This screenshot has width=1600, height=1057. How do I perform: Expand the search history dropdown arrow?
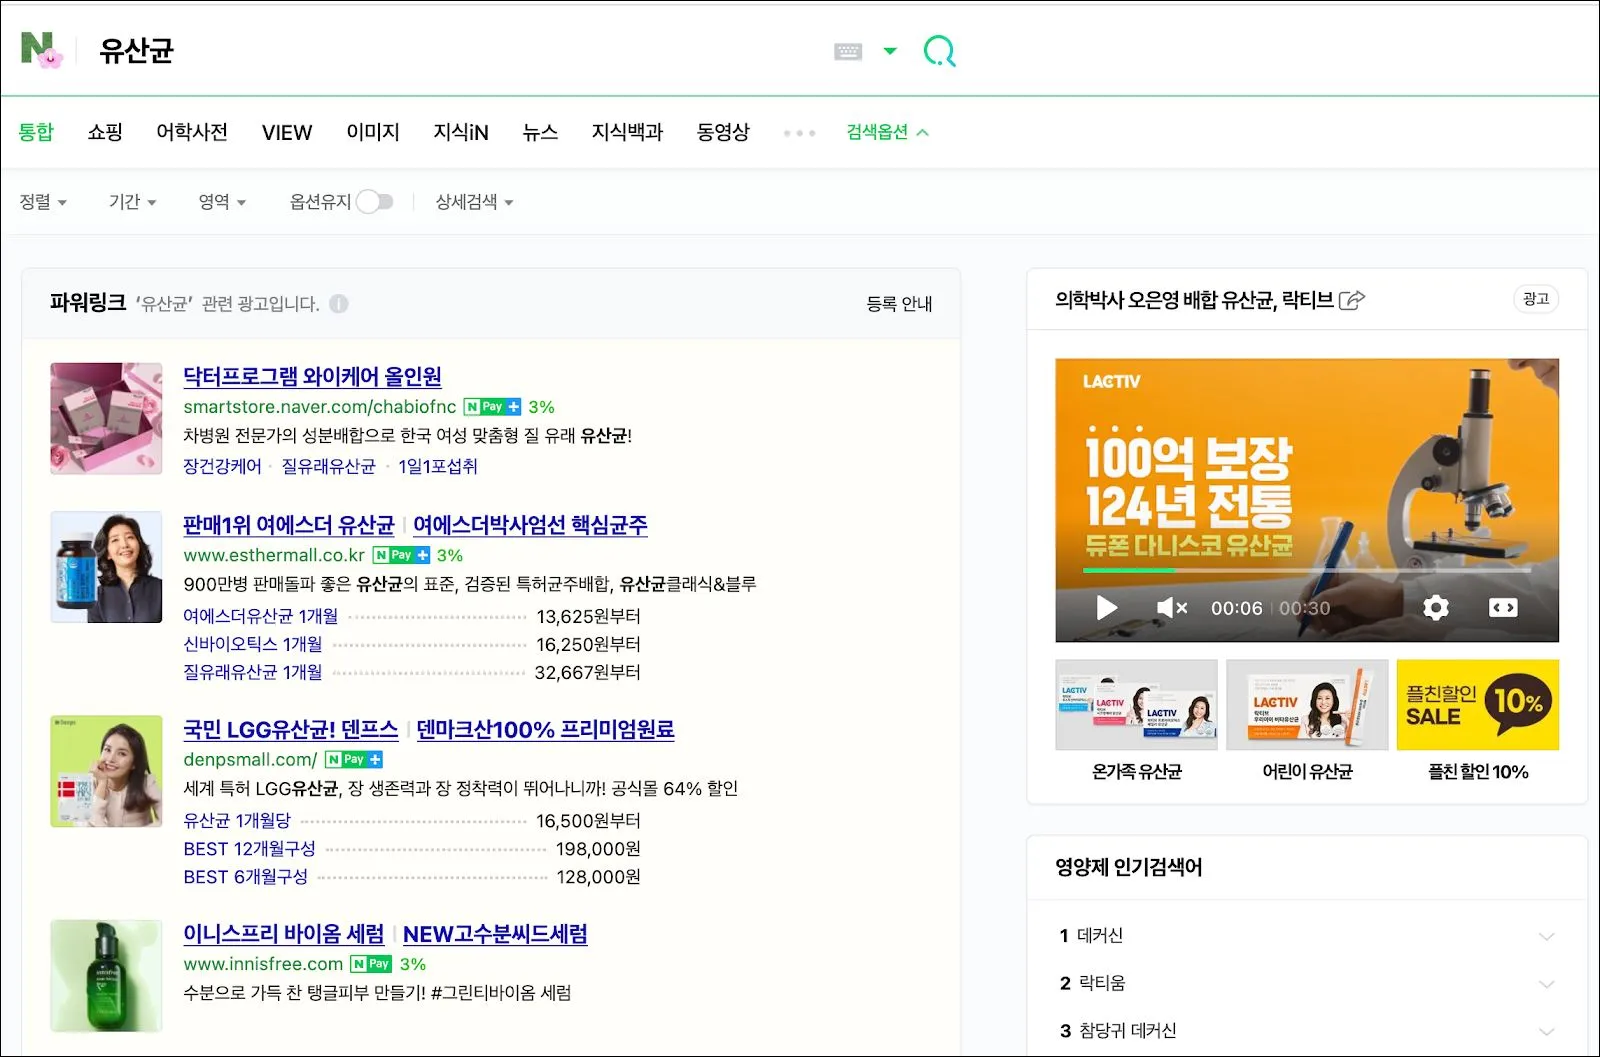[890, 51]
